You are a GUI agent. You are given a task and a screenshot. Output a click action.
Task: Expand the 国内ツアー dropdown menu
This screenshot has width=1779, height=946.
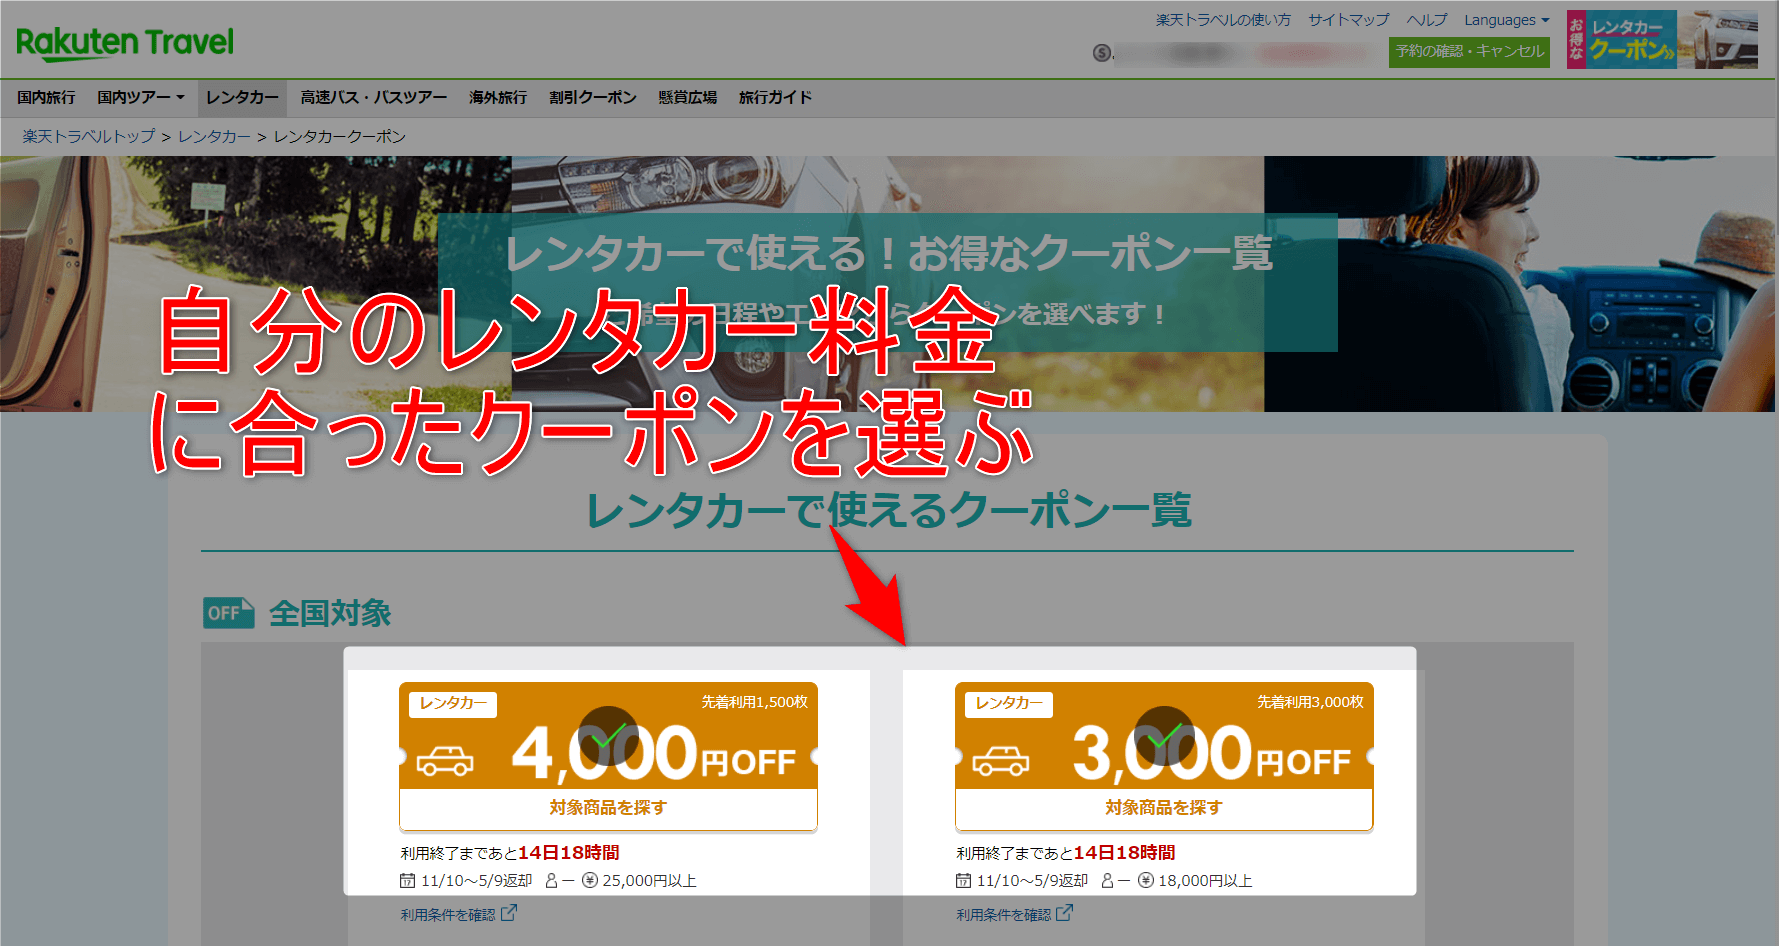[140, 97]
